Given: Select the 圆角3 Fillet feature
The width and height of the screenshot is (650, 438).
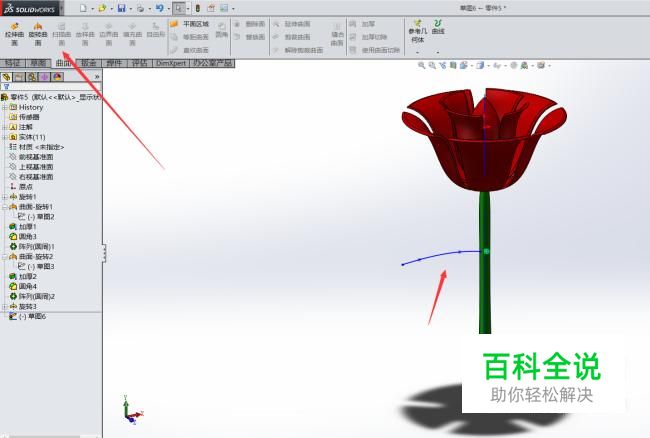Looking at the screenshot, I should (x=23, y=237).
